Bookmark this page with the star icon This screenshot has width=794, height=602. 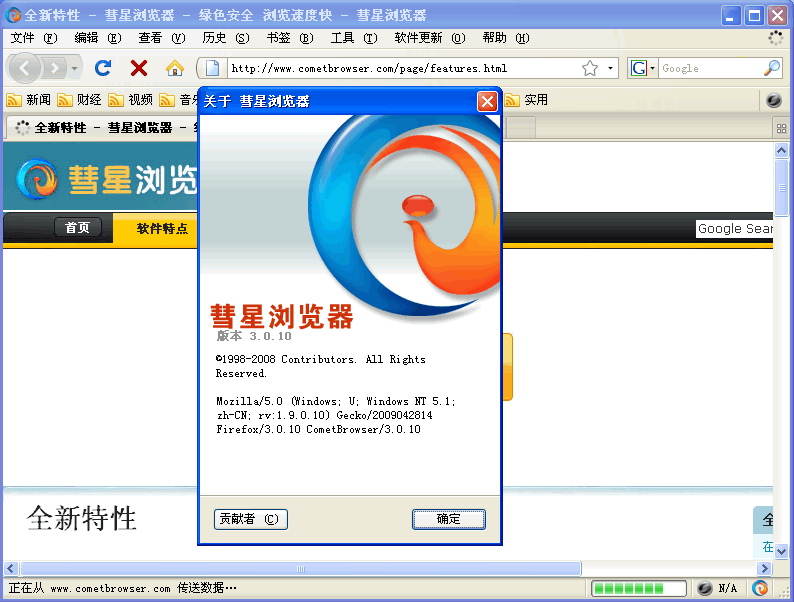590,68
